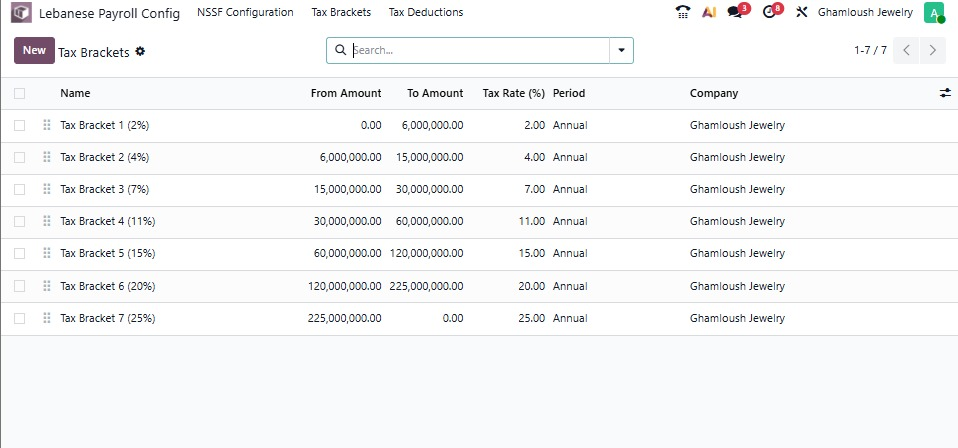Select the checkbox for Tax Bracket 1 (2%)
Screen dimensions: 958x448
[x=20, y=125]
